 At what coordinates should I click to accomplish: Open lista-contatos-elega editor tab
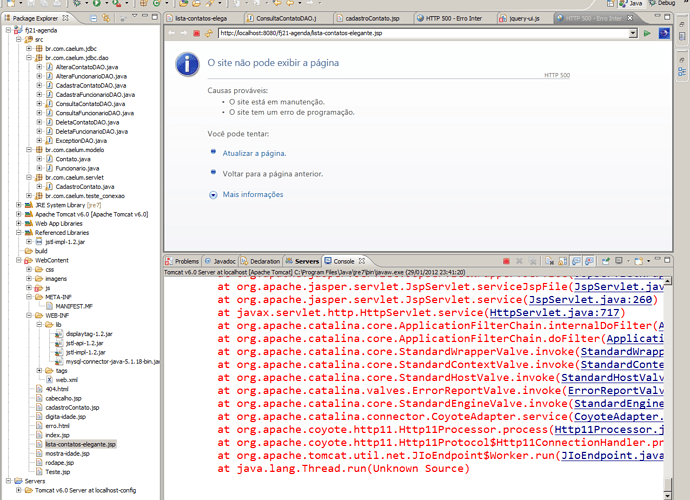tap(201, 18)
